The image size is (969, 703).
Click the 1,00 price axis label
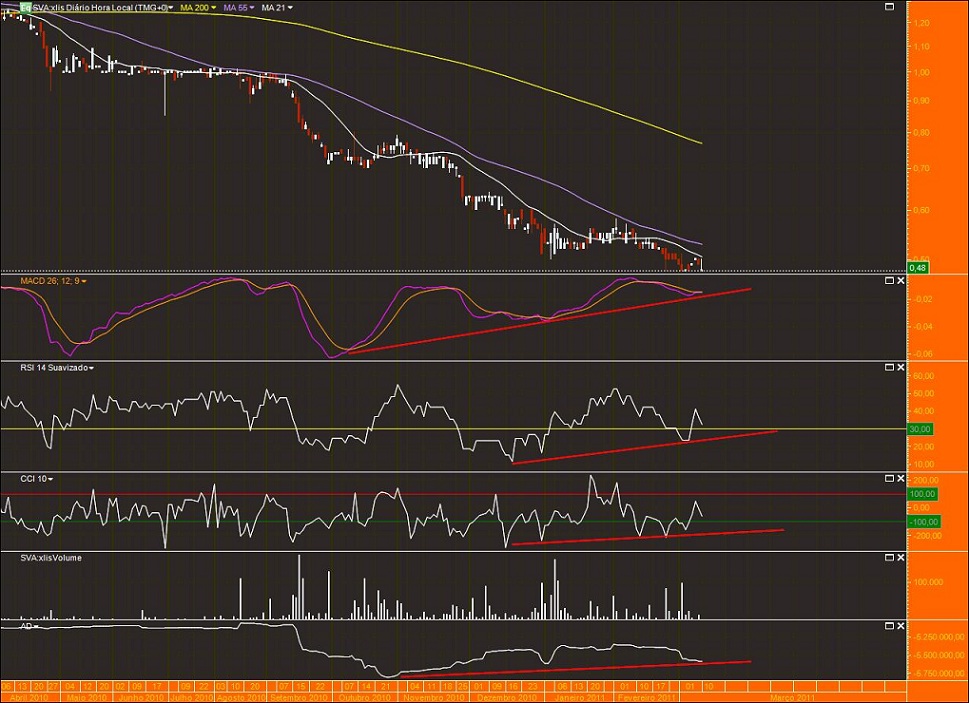(921, 72)
